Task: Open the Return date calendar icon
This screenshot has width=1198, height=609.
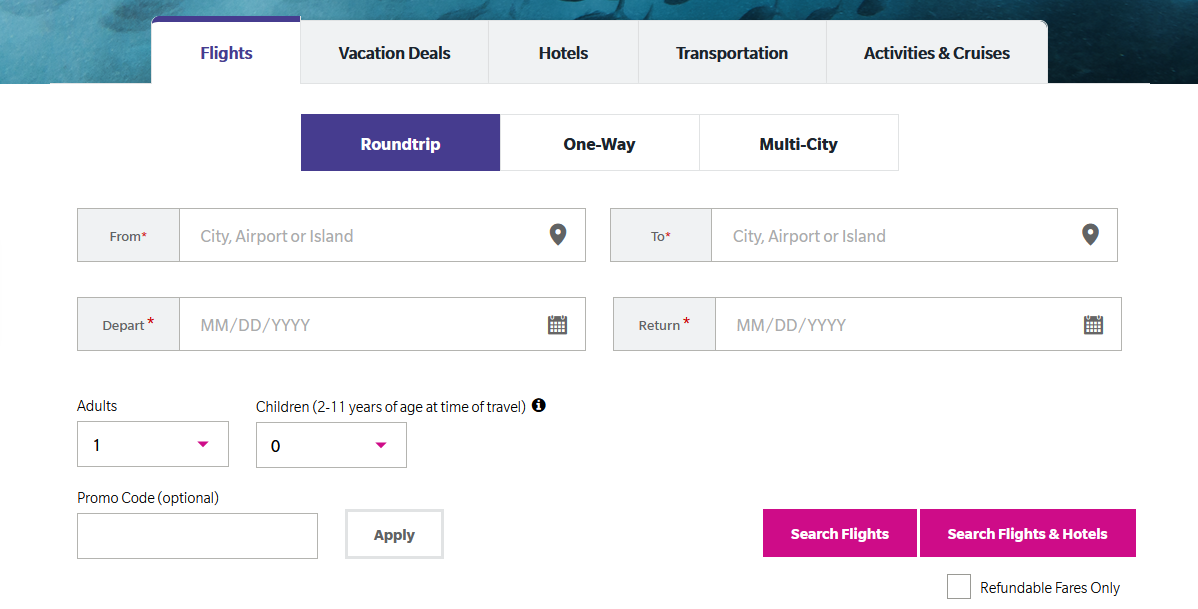Action: [1093, 325]
